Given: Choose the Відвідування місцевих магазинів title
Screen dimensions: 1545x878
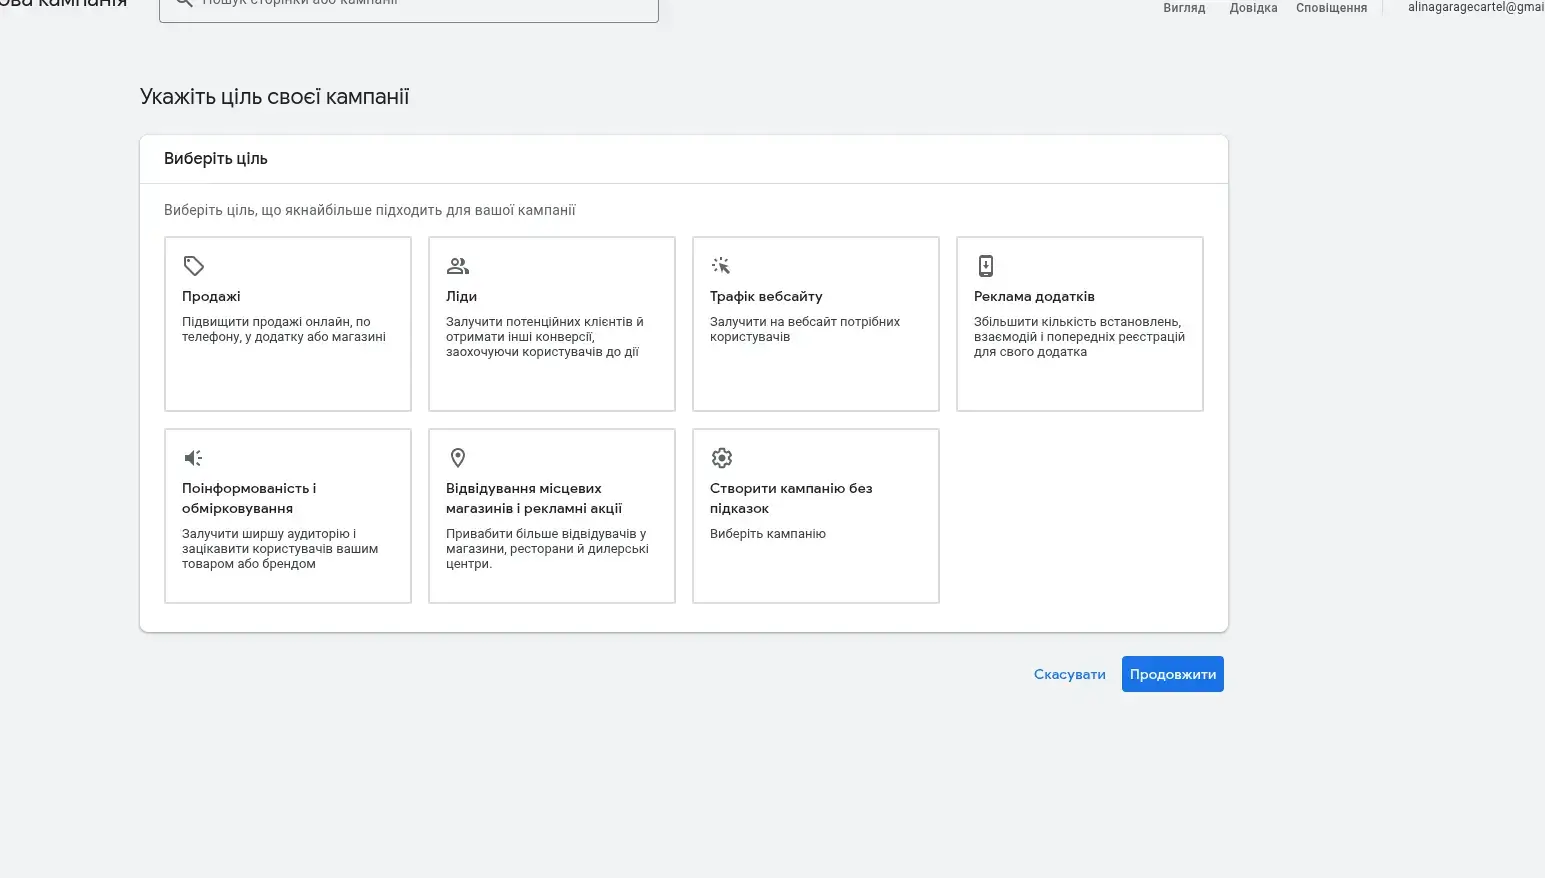Looking at the screenshot, I should [533, 498].
